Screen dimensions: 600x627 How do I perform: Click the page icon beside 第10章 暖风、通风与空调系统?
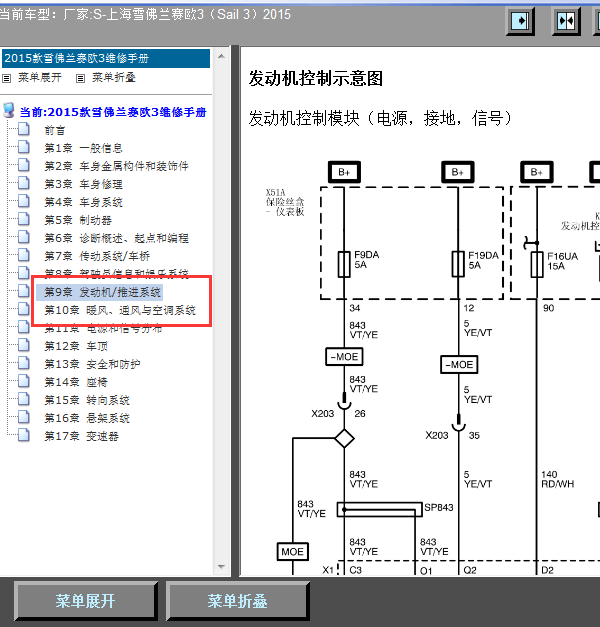click(24, 310)
